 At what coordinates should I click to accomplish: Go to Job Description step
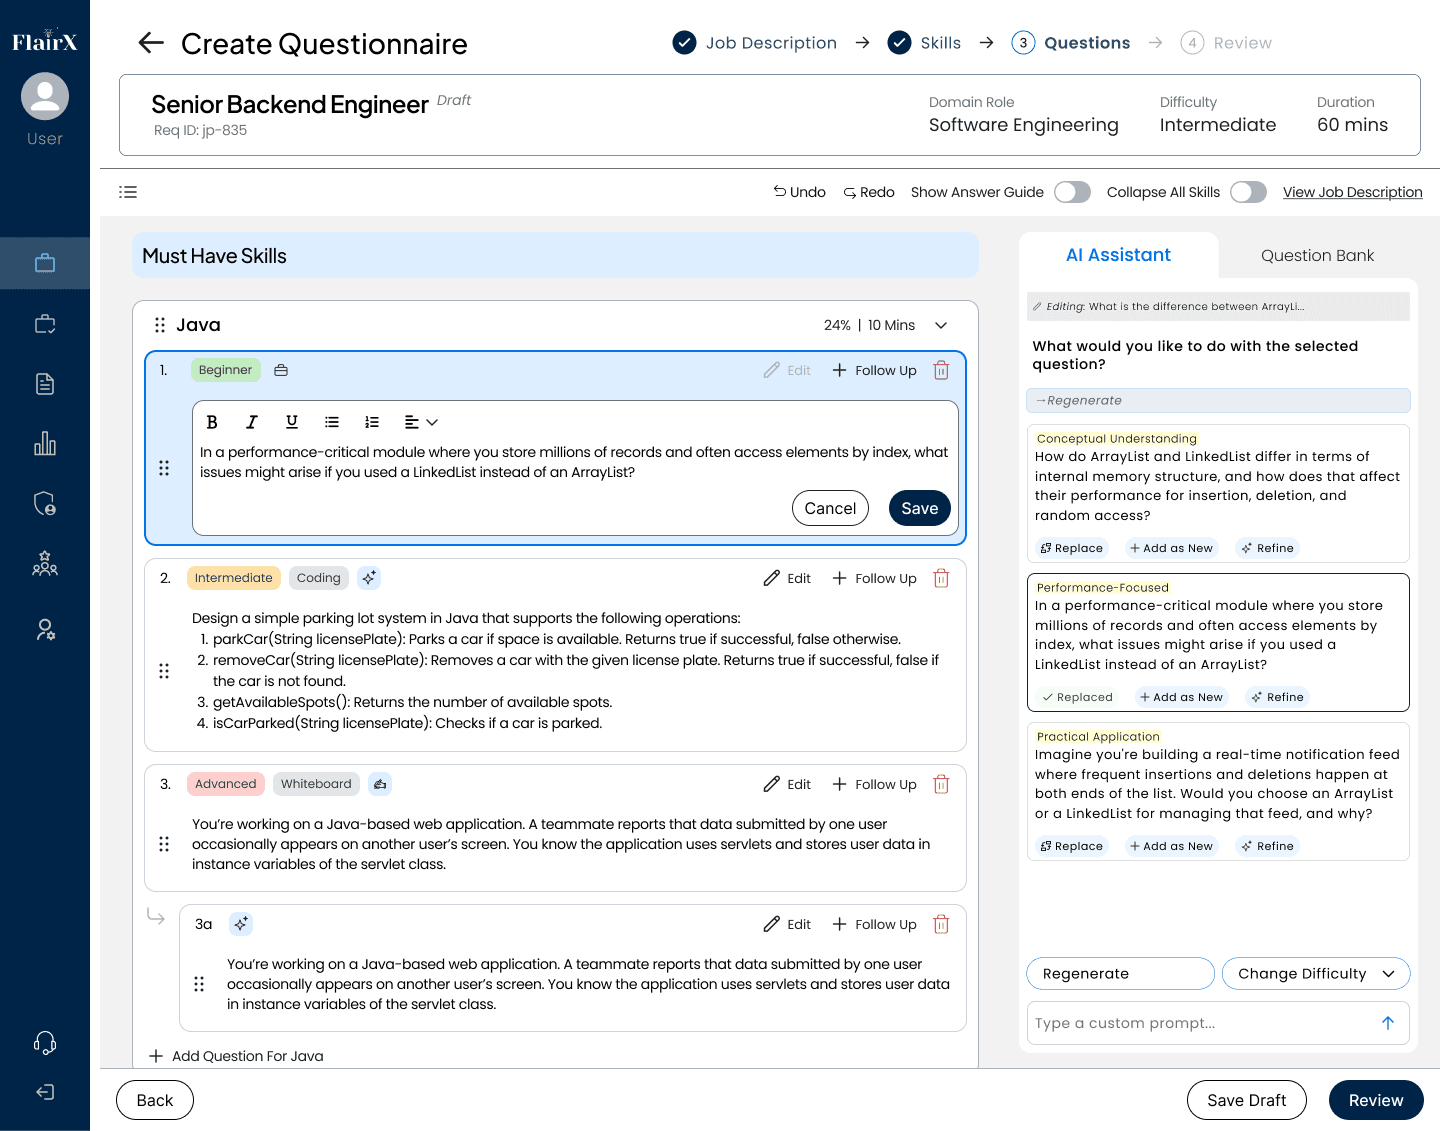[x=755, y=43]
